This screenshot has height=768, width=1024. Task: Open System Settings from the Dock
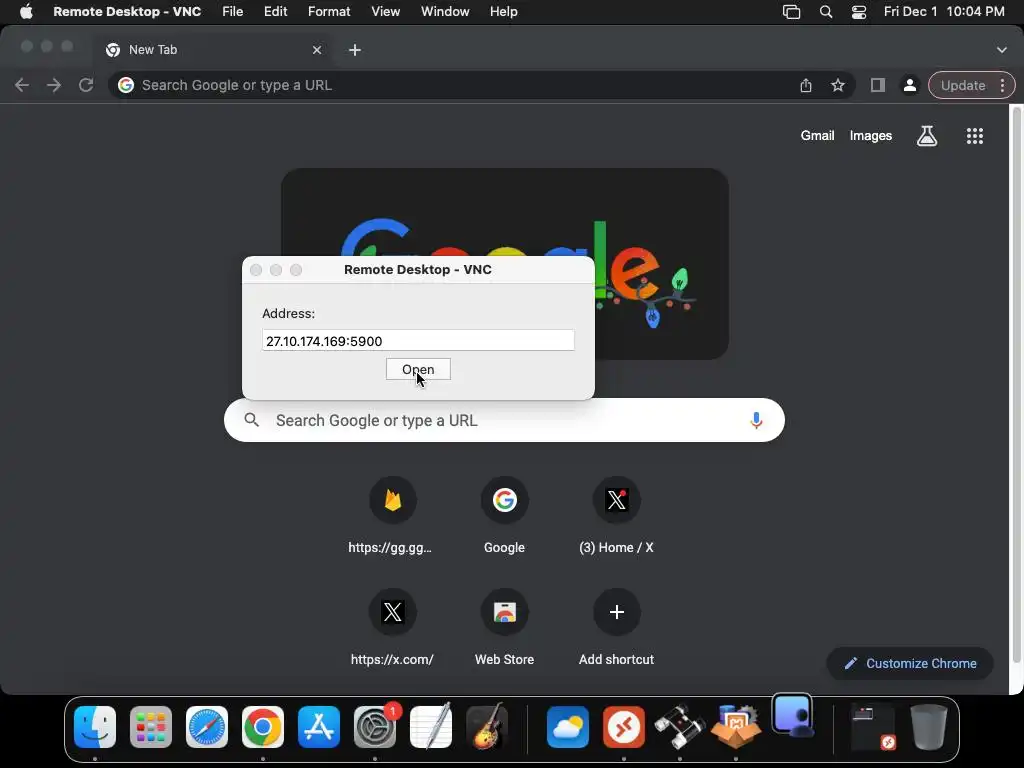(375, 727)
